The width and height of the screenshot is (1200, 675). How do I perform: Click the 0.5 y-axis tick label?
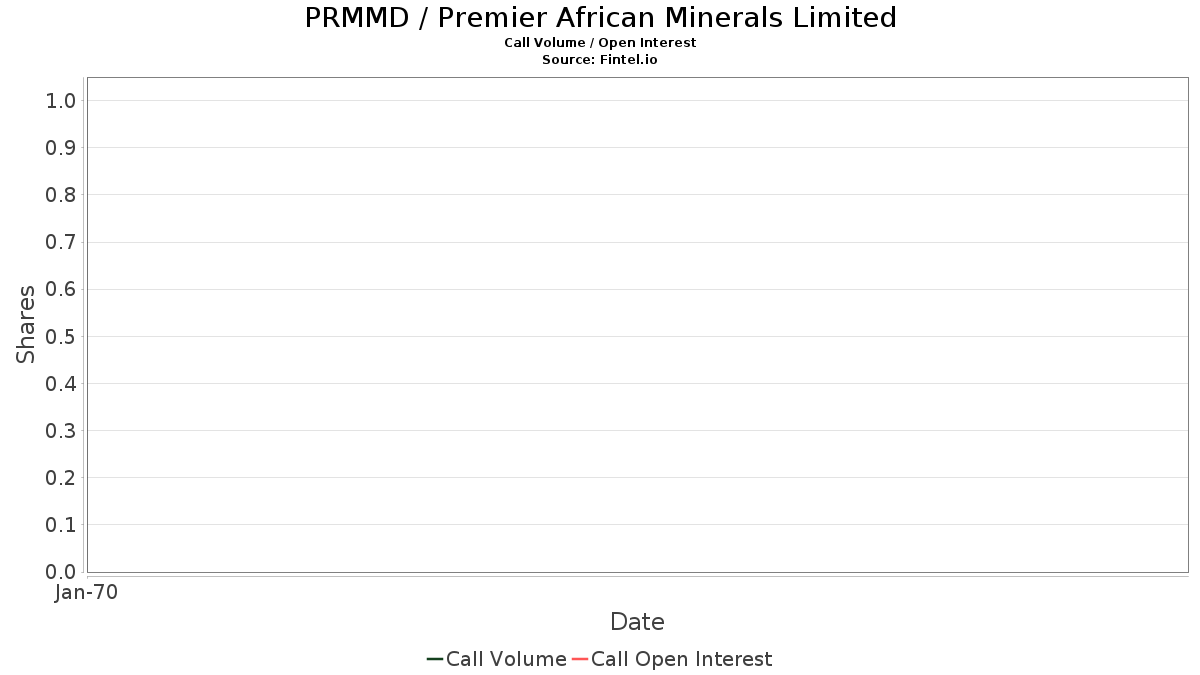point(61,336)
